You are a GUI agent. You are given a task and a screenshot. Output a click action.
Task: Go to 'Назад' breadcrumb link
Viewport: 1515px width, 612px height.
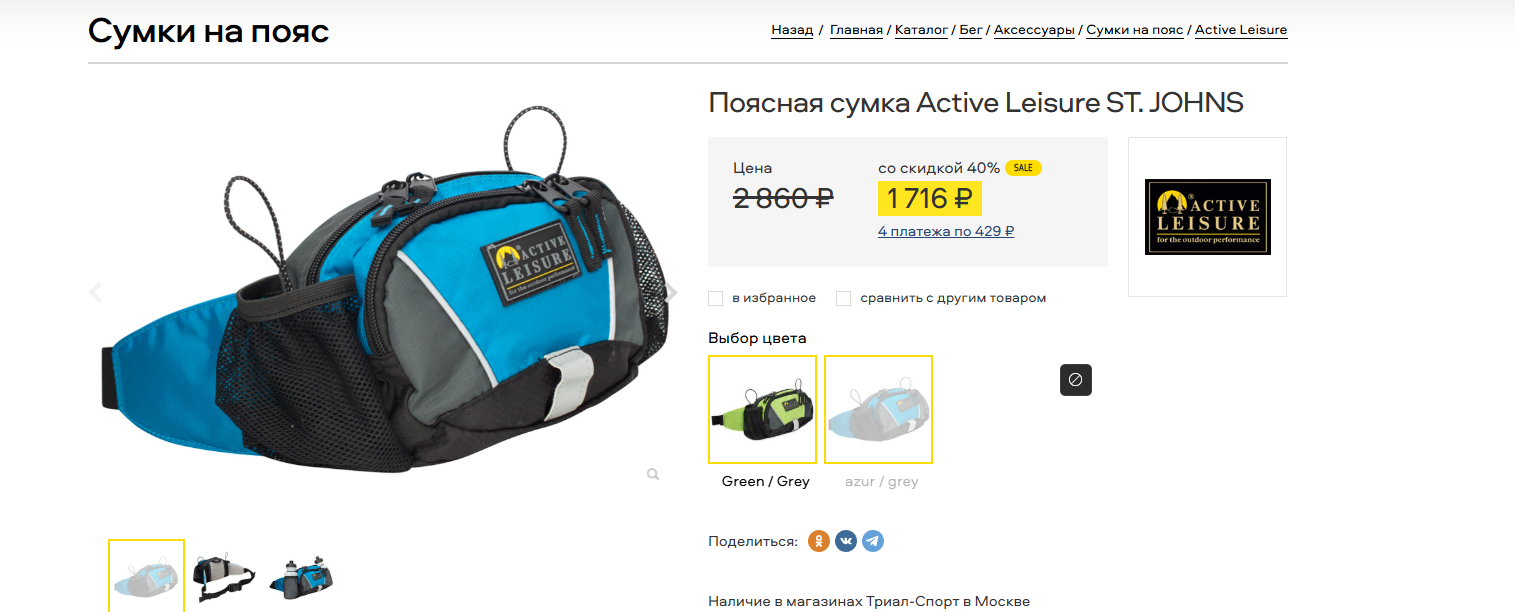coord(792,30)
